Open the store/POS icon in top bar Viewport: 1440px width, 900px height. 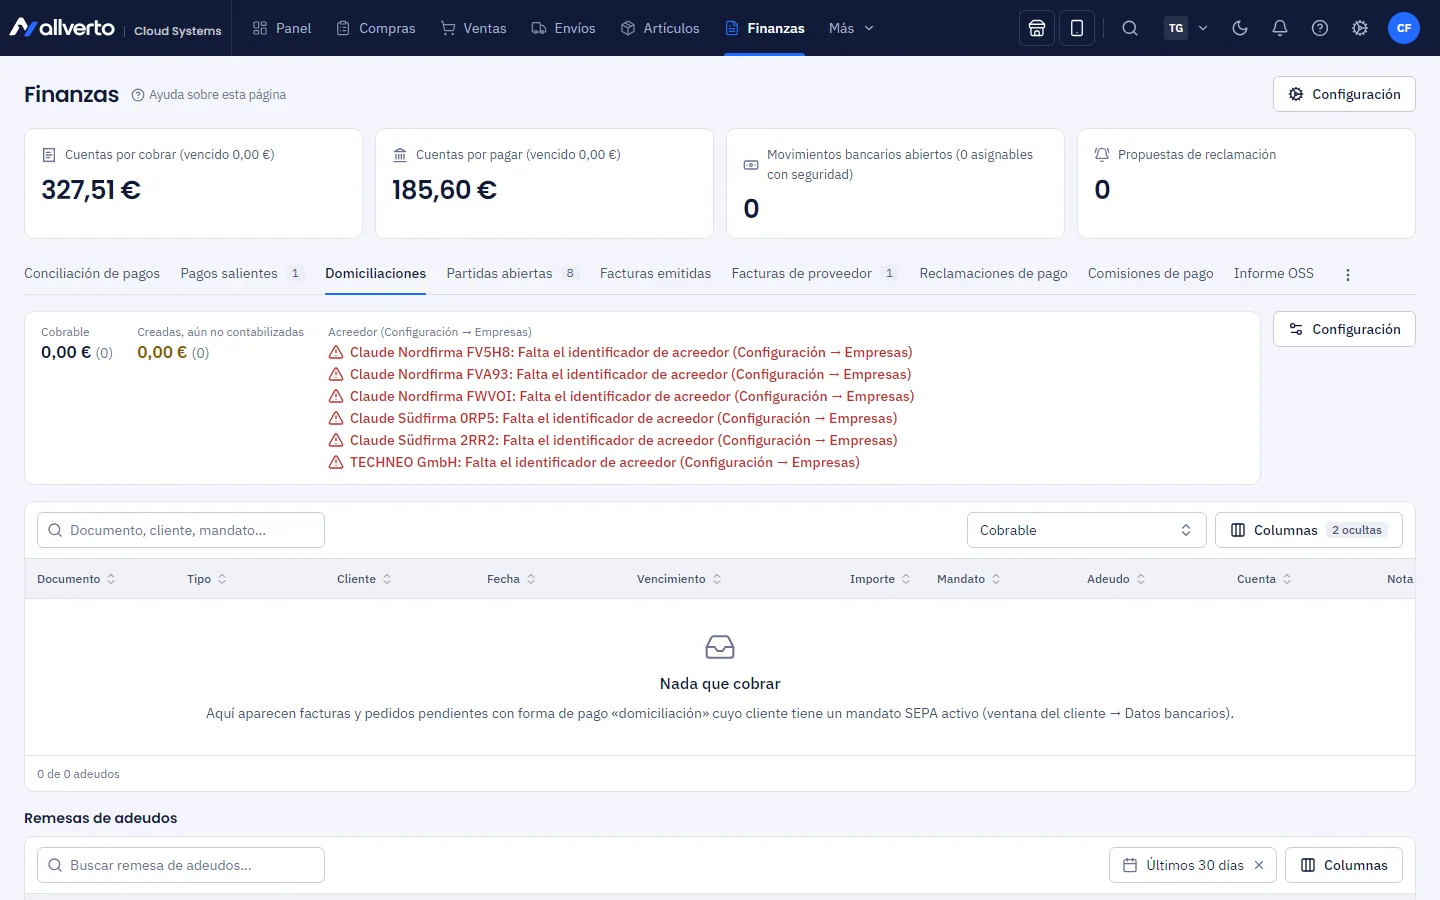point(1037,28)
